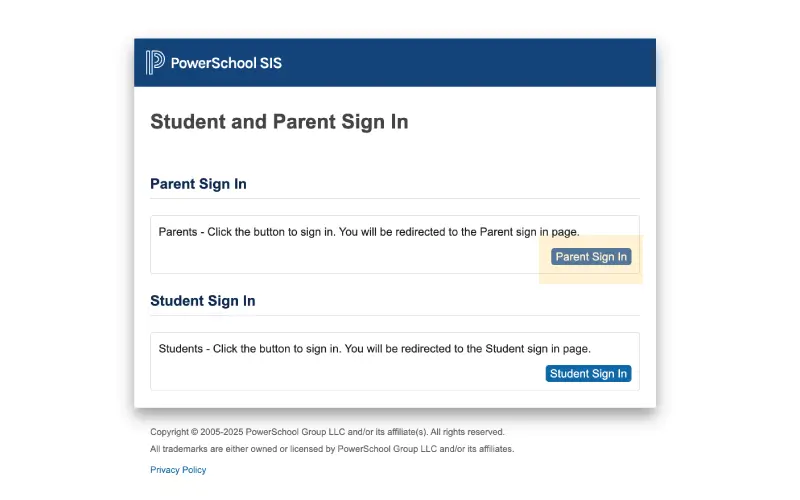Click the copyright PowerSchool Group LLC line
Viewport: 800px width, 500px height.
click(x=327, y=432)
